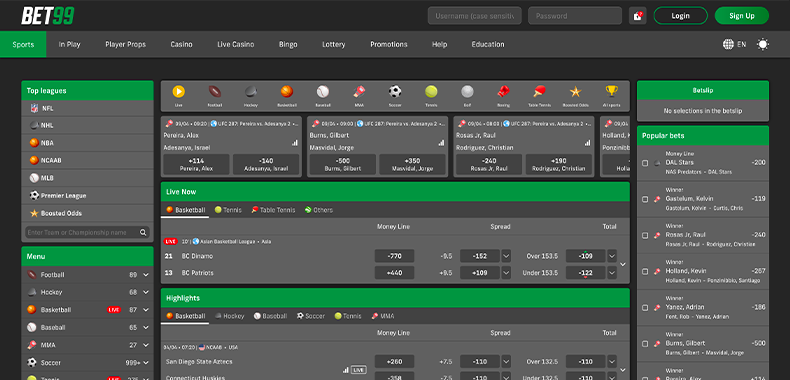Open stats icon on Burns vs Masvidal card
This screenshot has height=380, width=790.
[441, 143]
